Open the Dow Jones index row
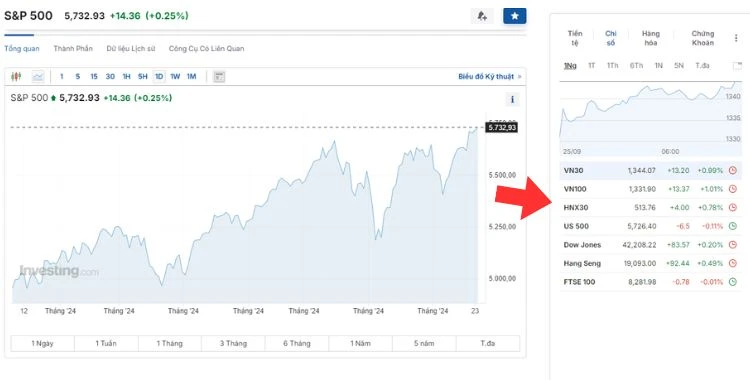 [x=651, y=245]
